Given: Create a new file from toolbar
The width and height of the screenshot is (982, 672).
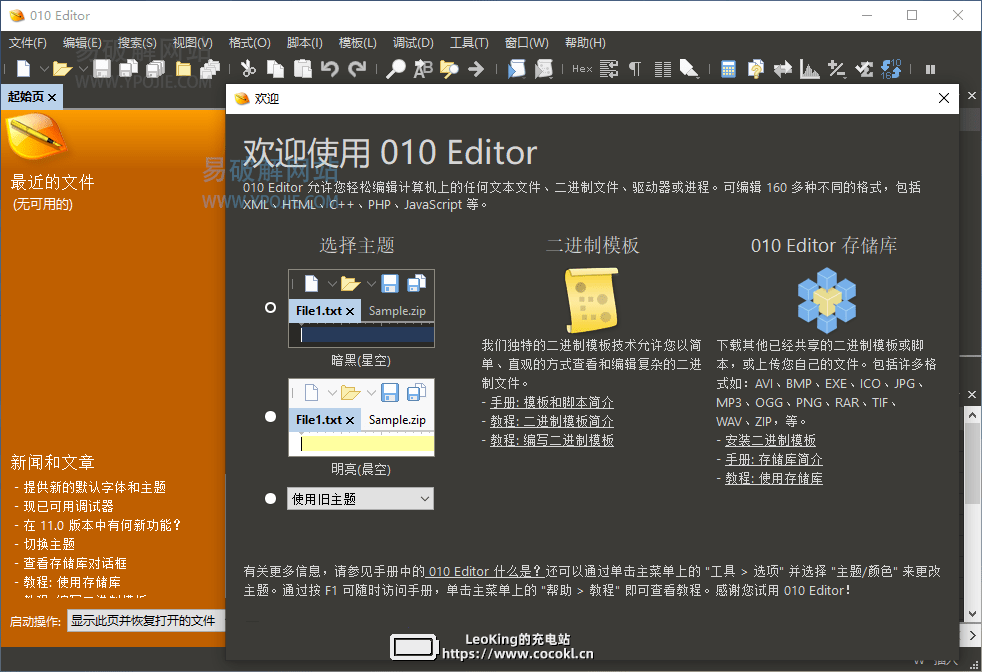Looking at the screenshot, I should pyautogui.click(x=24, y=68).
